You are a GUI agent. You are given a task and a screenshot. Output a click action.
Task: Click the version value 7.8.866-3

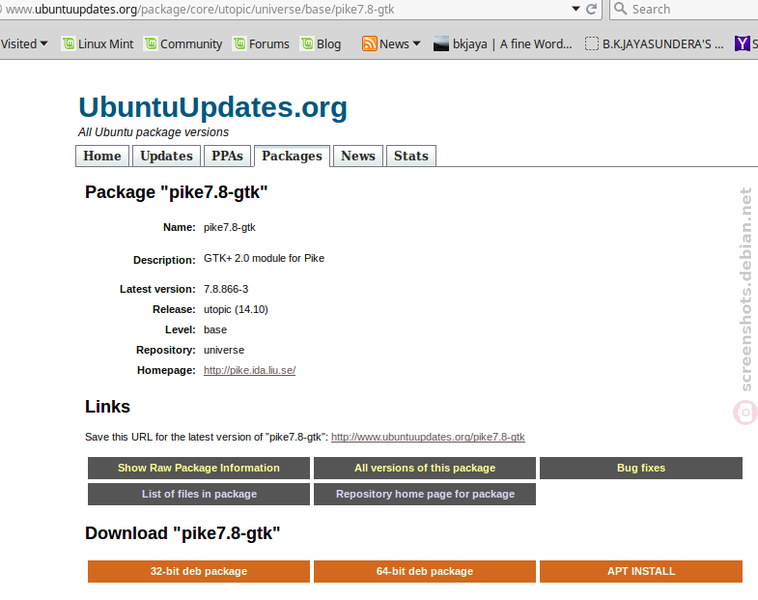click(x=226, y=289)
